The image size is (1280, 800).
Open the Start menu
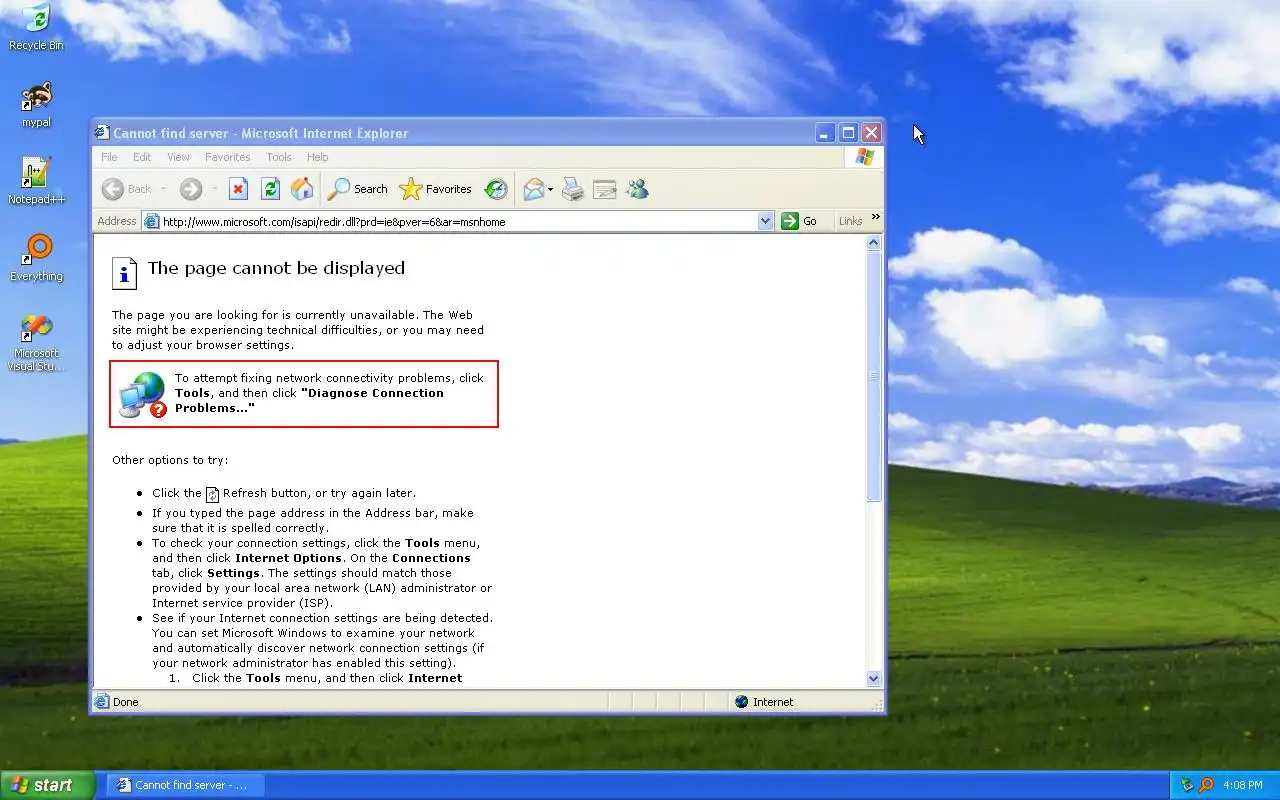click(x=47, y=785)
